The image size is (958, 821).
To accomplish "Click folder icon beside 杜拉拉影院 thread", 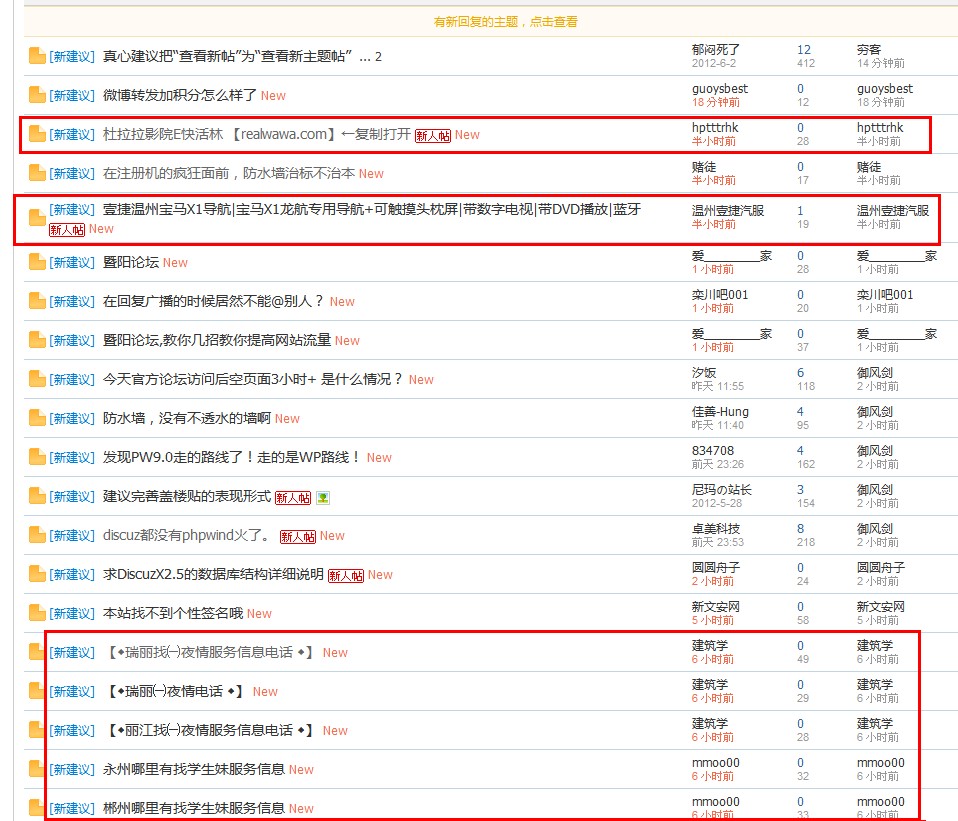I will [37, 134].
